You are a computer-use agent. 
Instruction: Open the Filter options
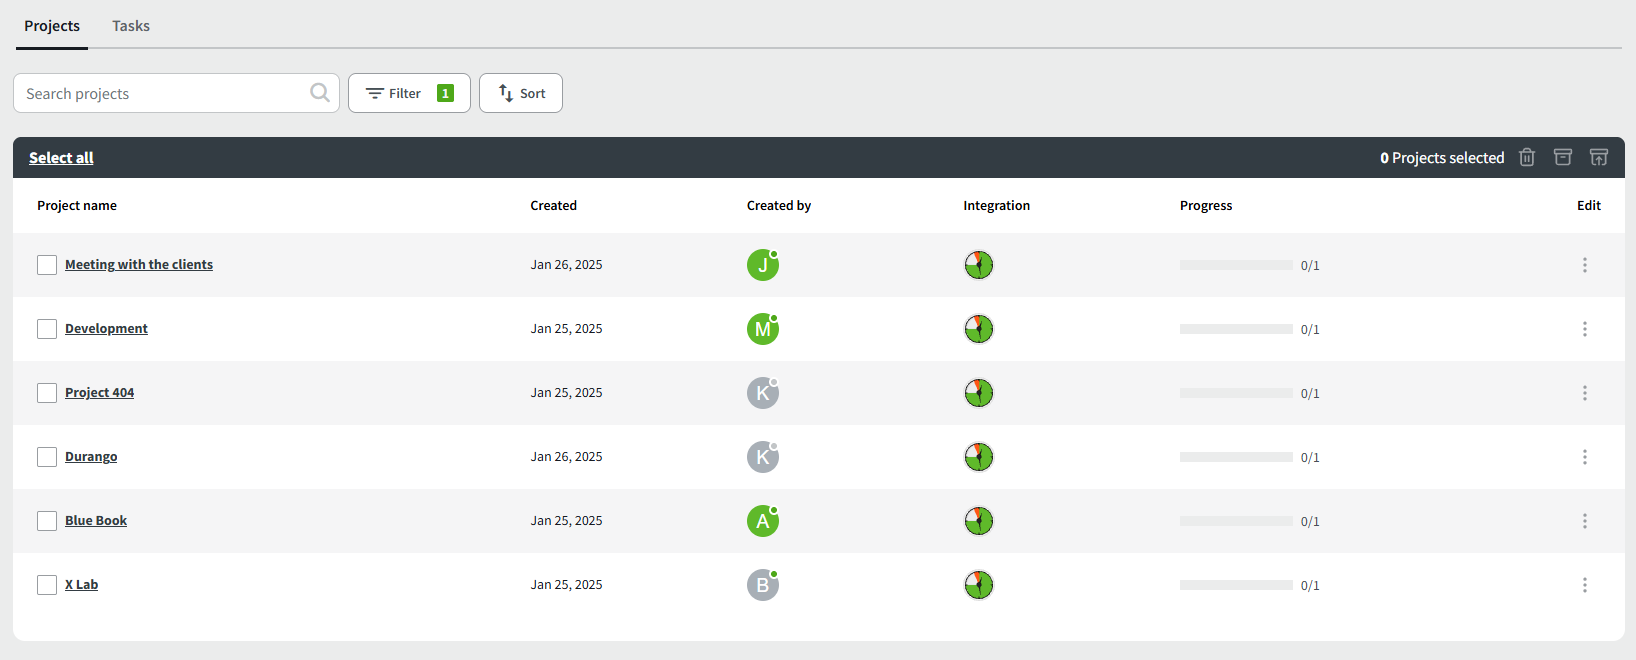[x=409, y=93]
